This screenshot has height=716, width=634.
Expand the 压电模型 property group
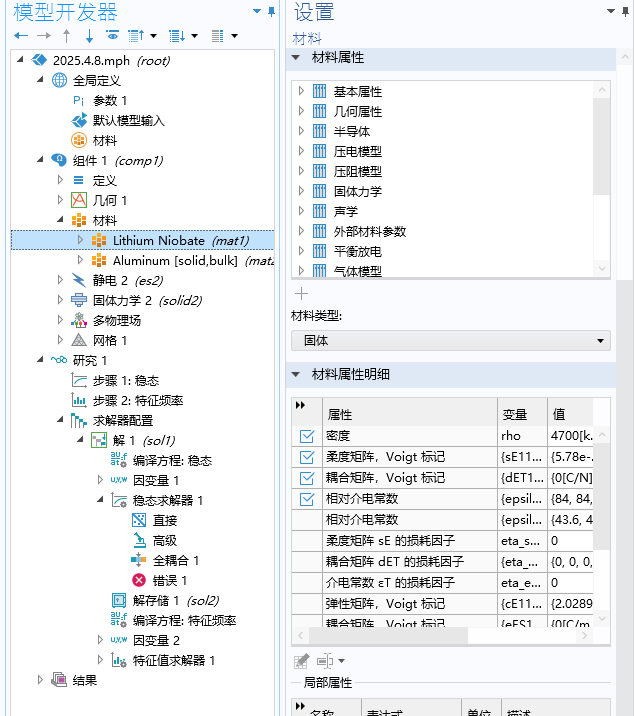point(301,151)
